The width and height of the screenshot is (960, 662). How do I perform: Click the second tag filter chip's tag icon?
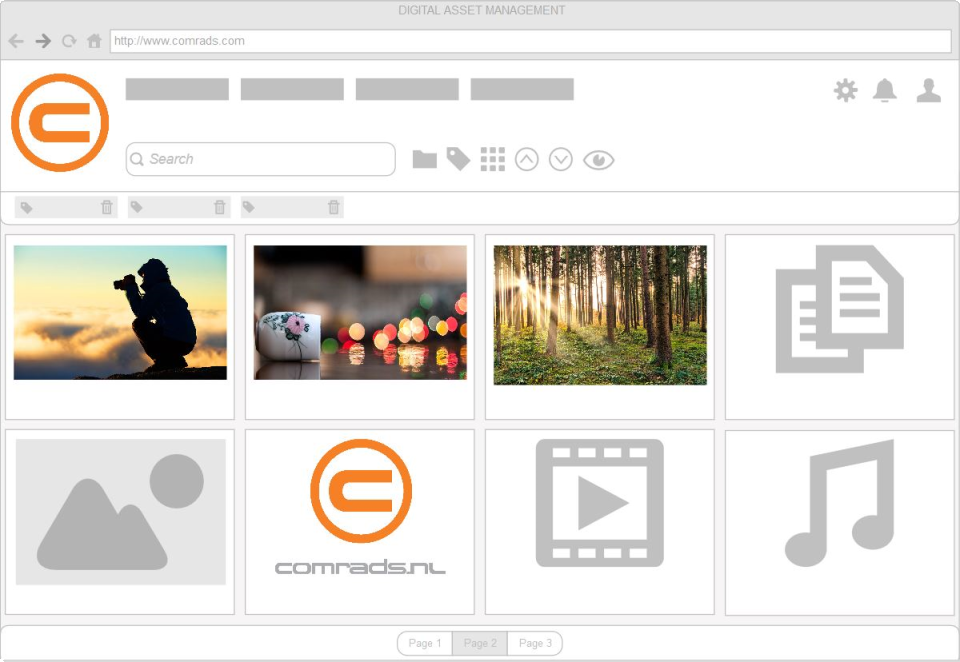click(x=137, y=207)
